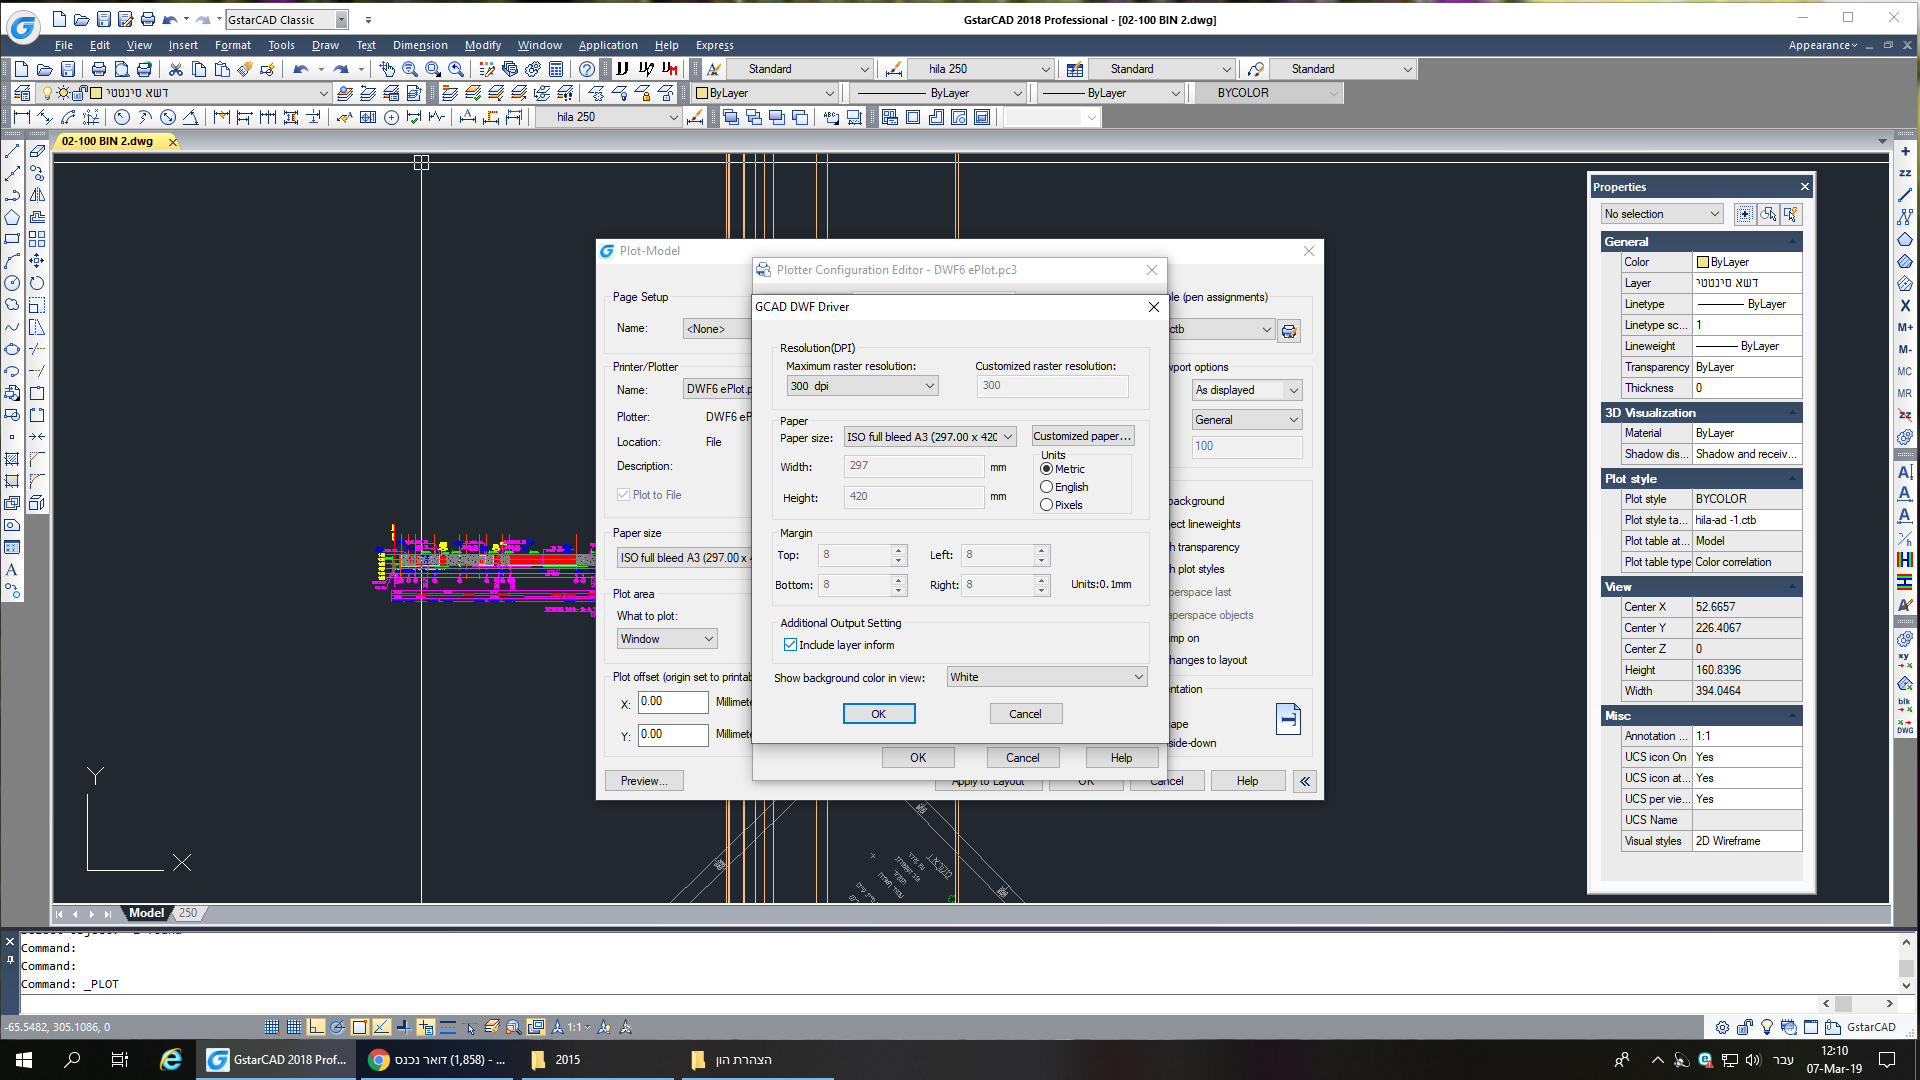The height and width of the screenshot is (1080, 1920).
Task: Click the Color ByLayer swatch in Properties
Action: click(1702, 262)
